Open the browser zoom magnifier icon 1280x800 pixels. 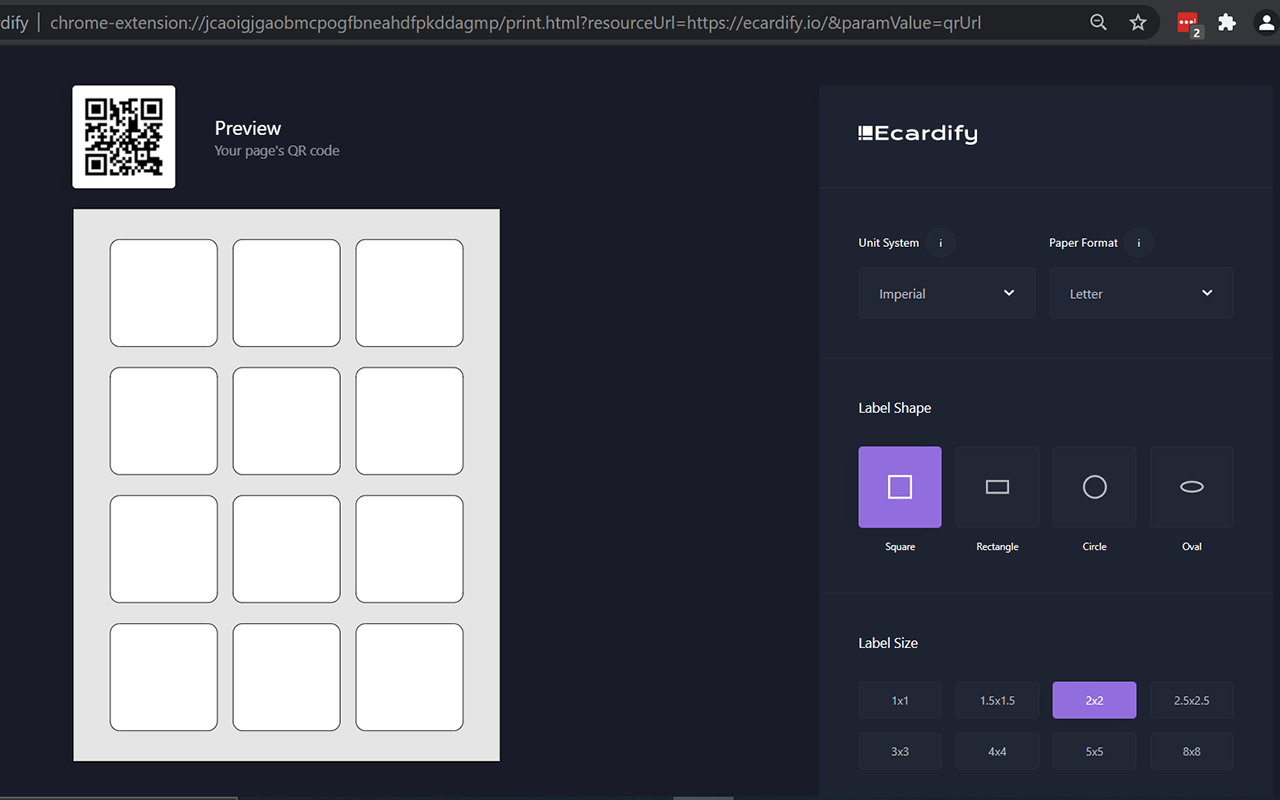coord(1098,22)
